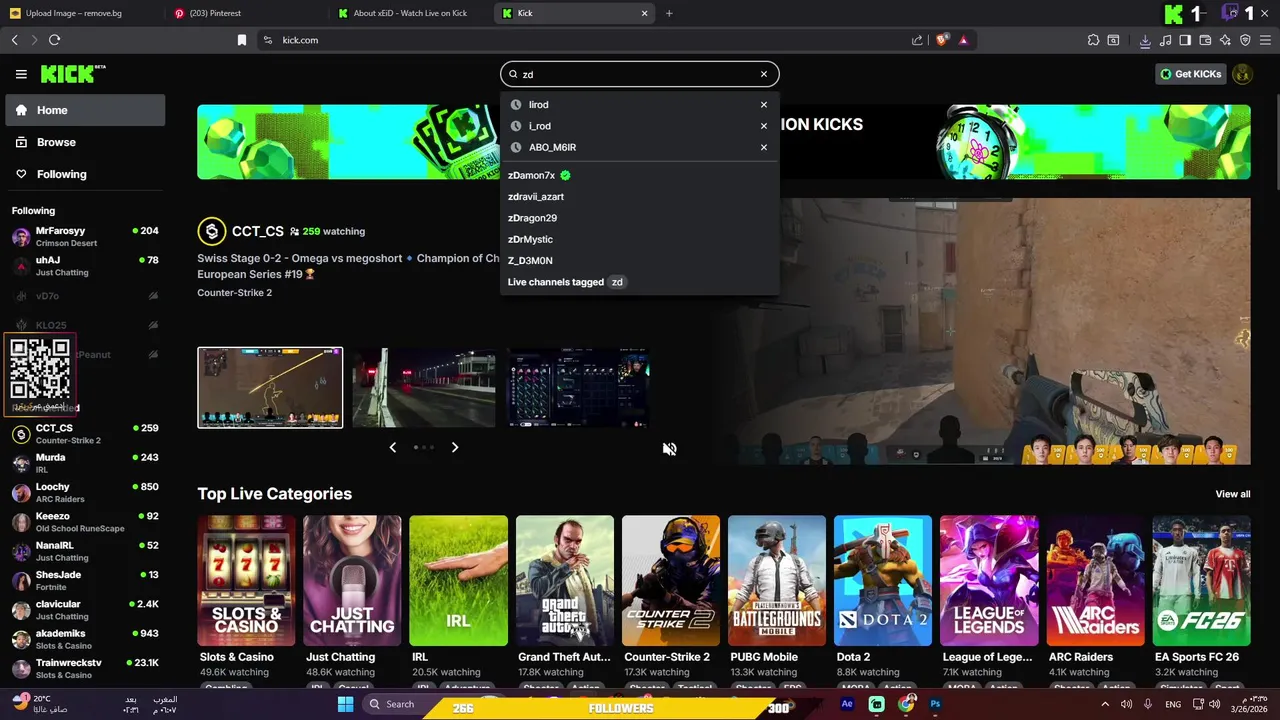Image resolution: width=1280 pixels, height=720 pixels.
Task: Show next featured stream with right arrow
Action: [454, 447]
